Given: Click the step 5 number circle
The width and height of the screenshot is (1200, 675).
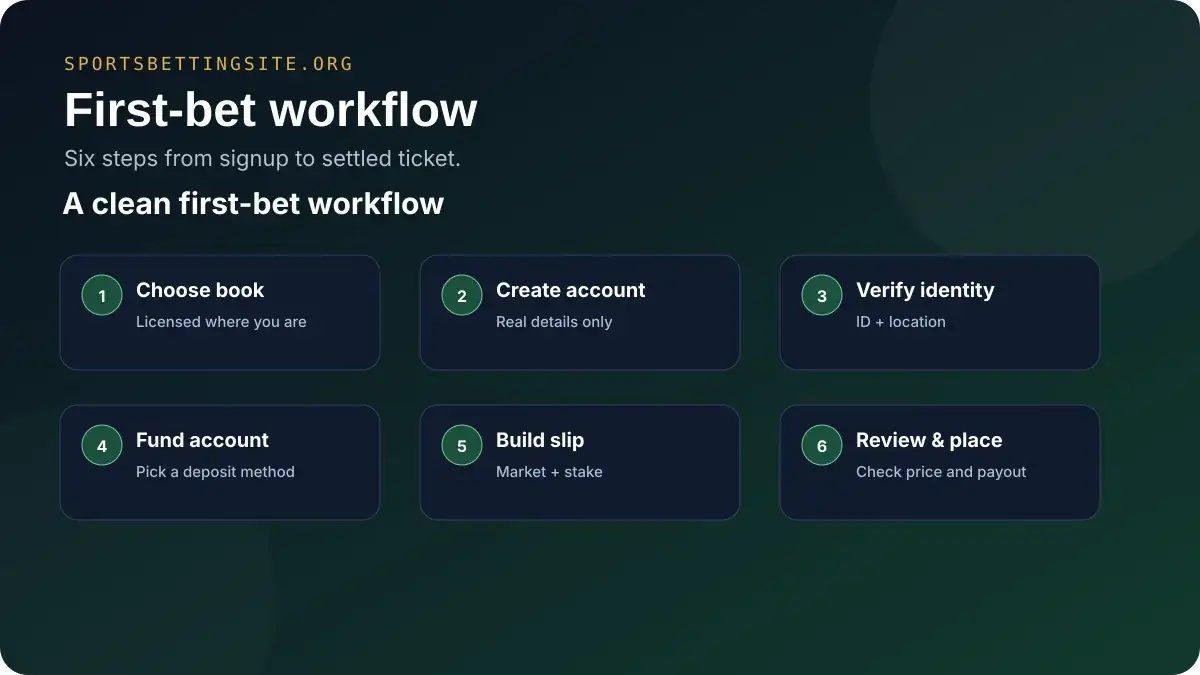Looking at the screenshot, I should [462, 446].
